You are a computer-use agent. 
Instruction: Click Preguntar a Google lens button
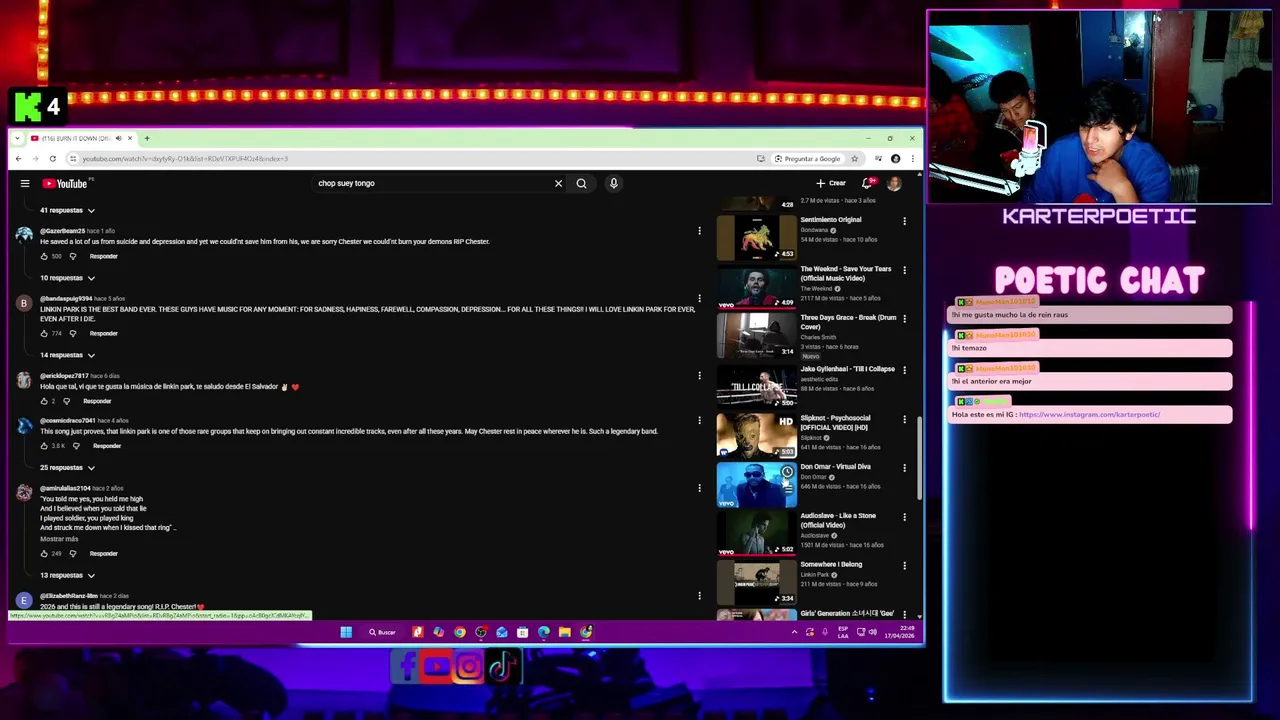807,159
